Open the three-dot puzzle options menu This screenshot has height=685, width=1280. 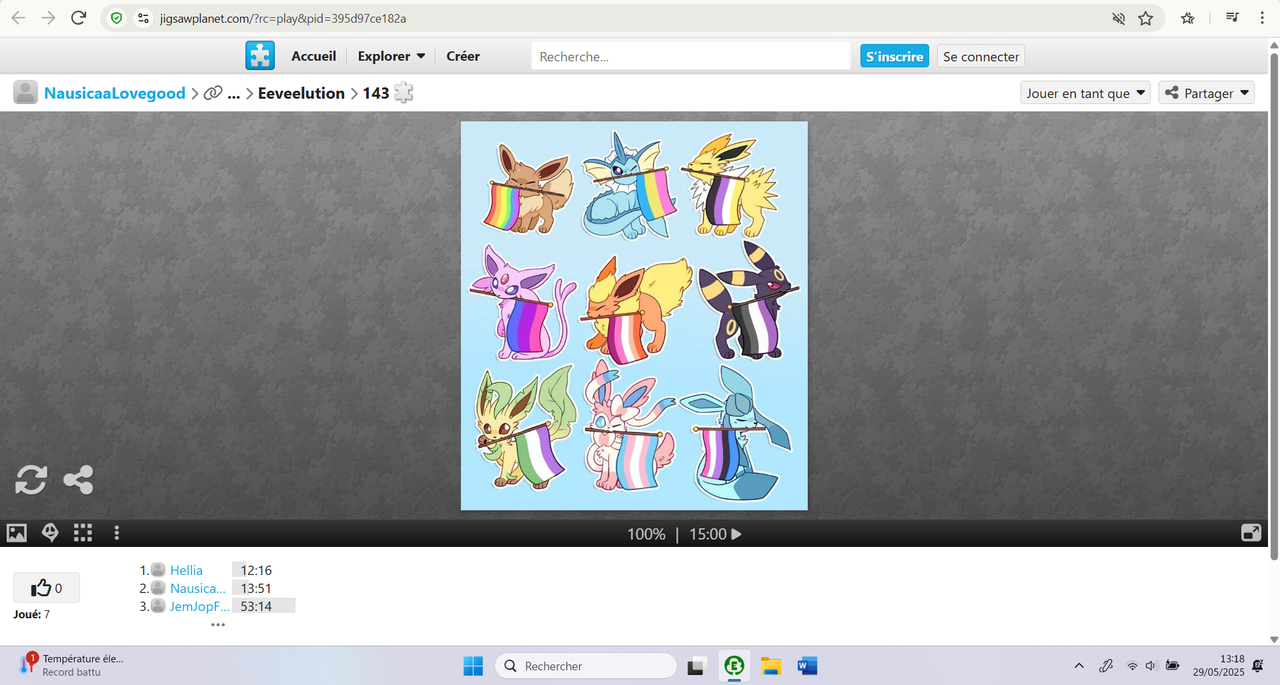click(x=117, y=533)
